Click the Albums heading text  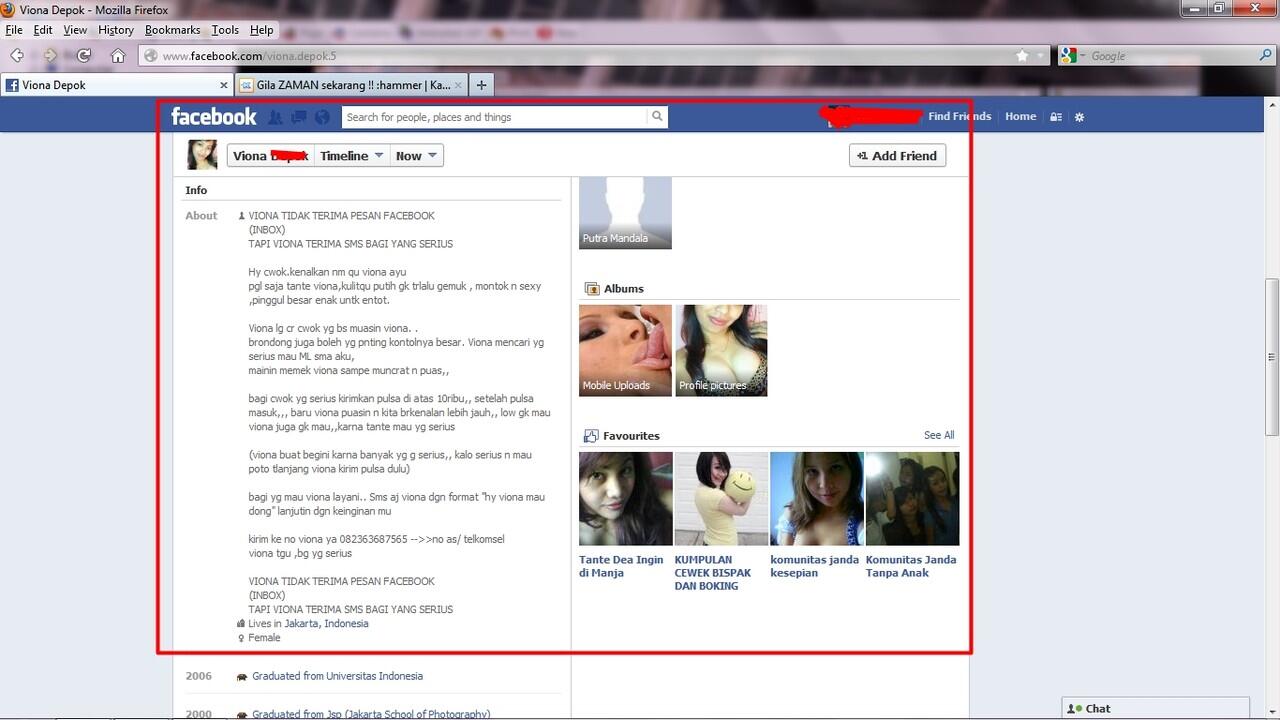(624, 289)
